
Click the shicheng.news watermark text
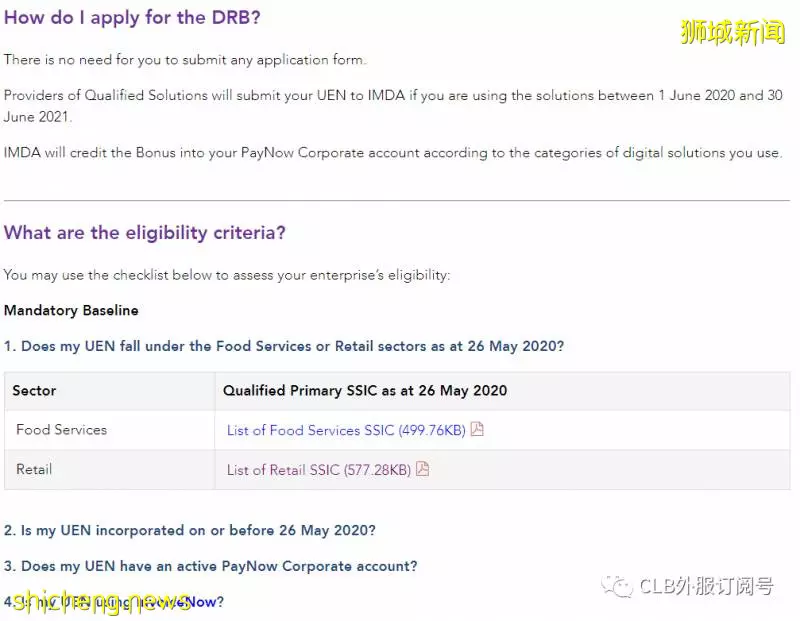point(102,602)
